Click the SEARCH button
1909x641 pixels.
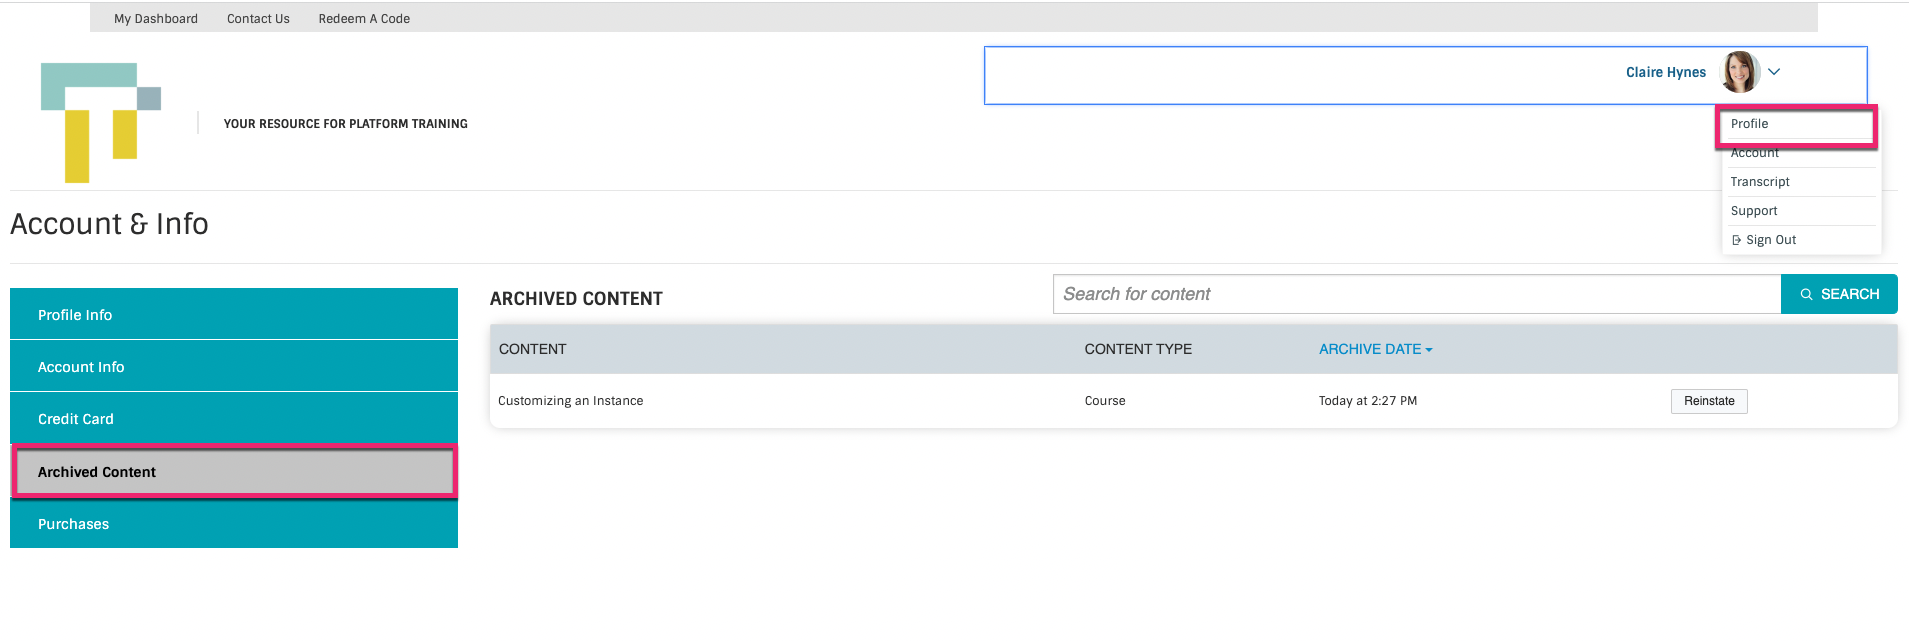click(1839, 294)
